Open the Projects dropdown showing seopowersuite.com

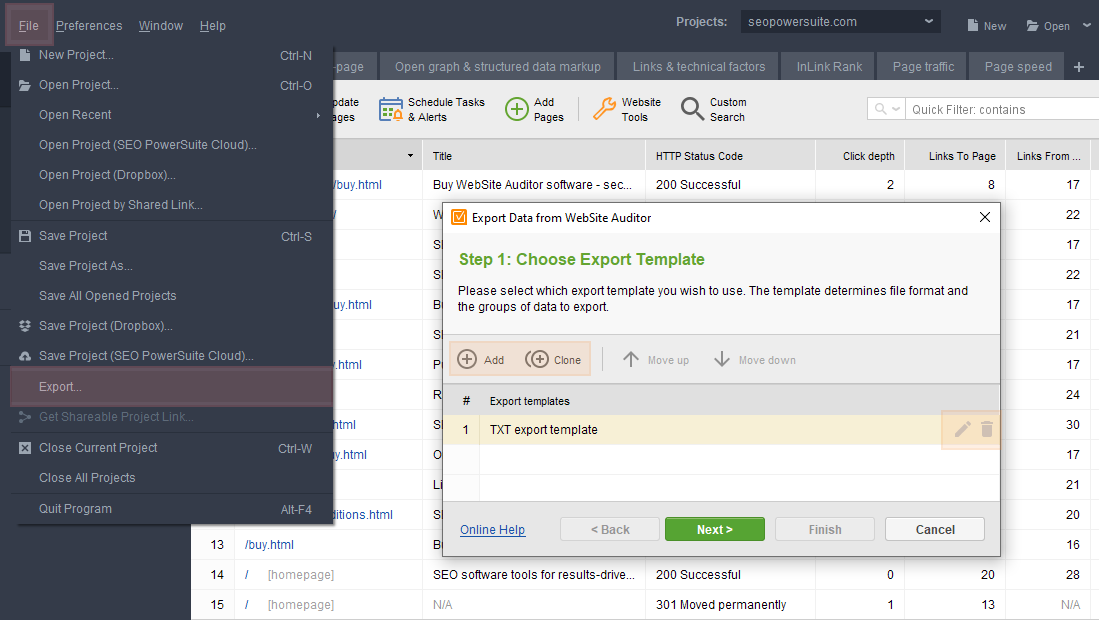(x=841, y=22)
